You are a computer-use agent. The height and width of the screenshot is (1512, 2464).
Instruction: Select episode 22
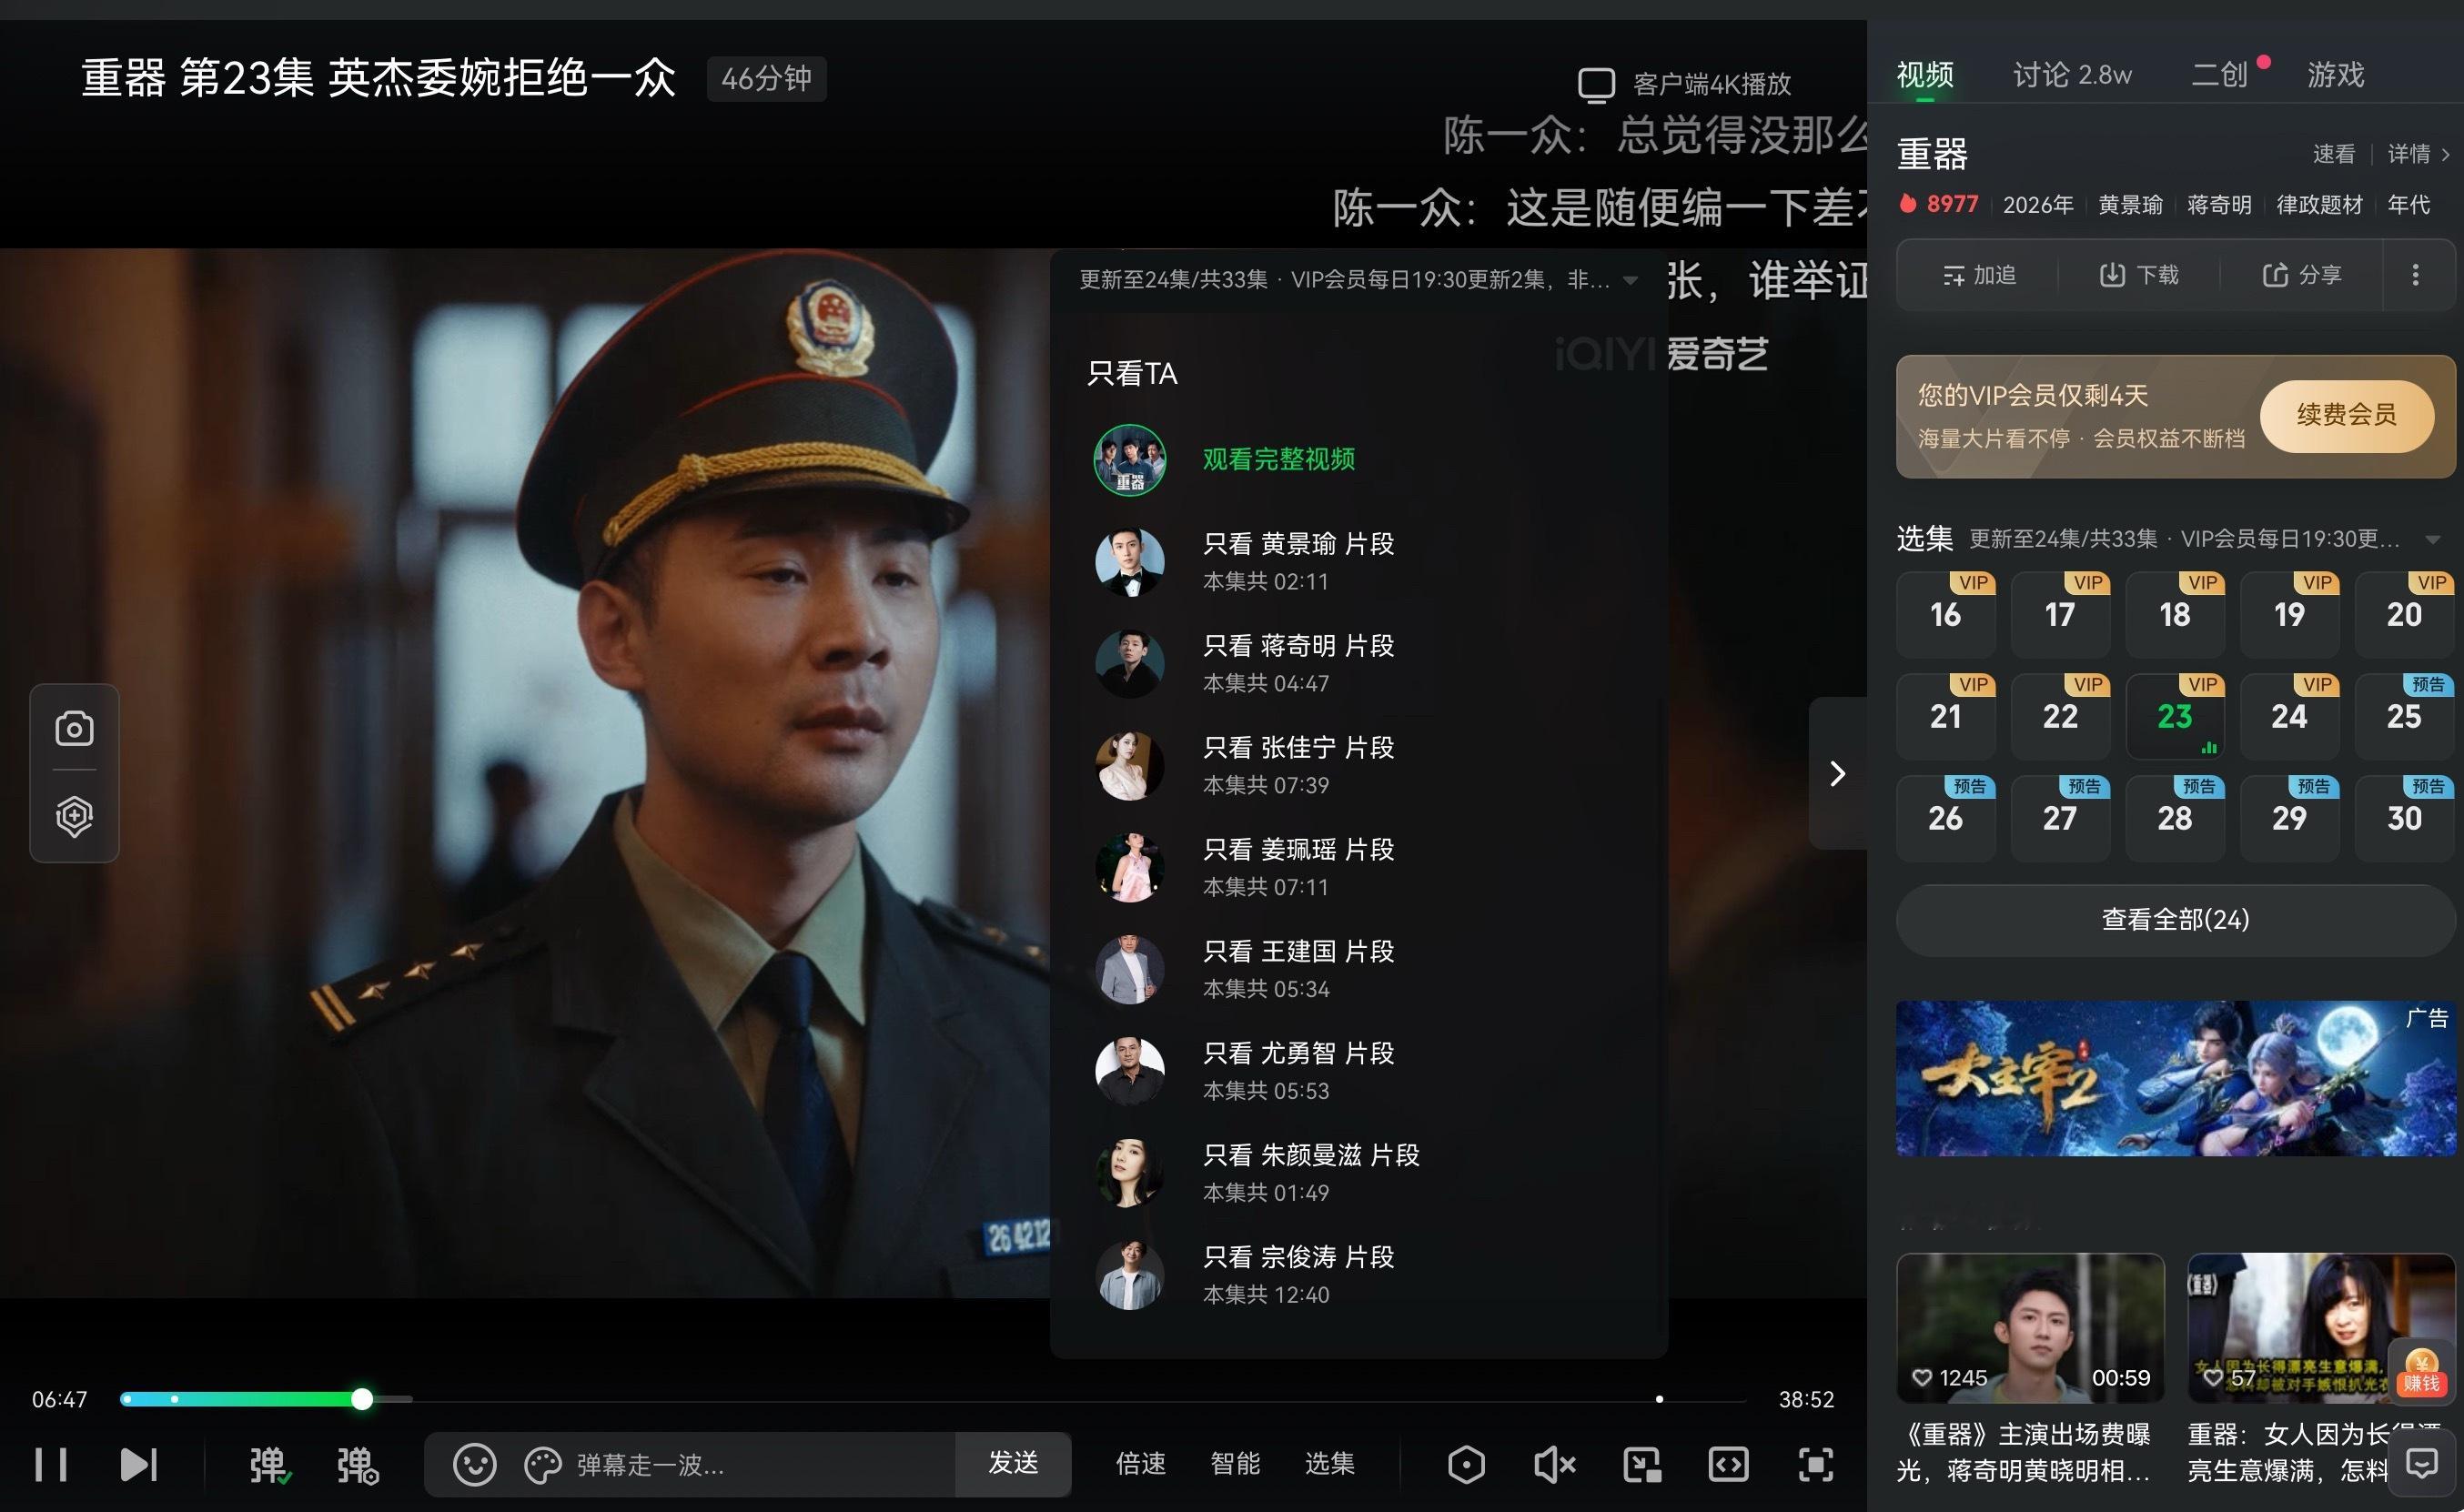pos(2060,716)
